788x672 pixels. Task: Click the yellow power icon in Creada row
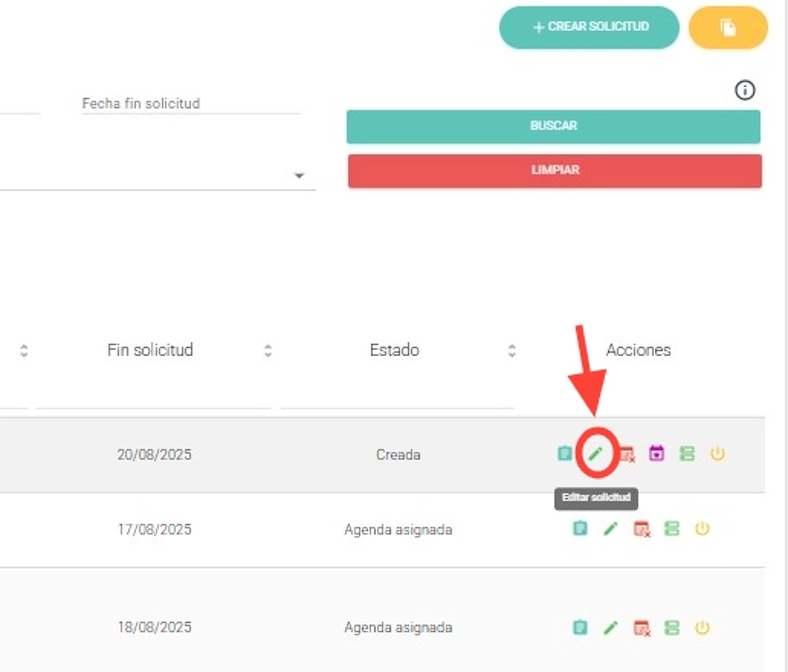717,454
